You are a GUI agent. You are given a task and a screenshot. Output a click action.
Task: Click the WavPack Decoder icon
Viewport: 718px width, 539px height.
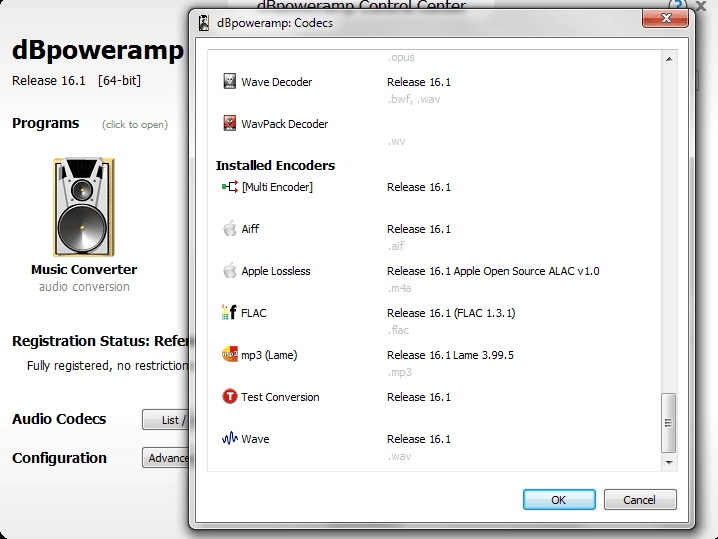click(x=229, y=123)
